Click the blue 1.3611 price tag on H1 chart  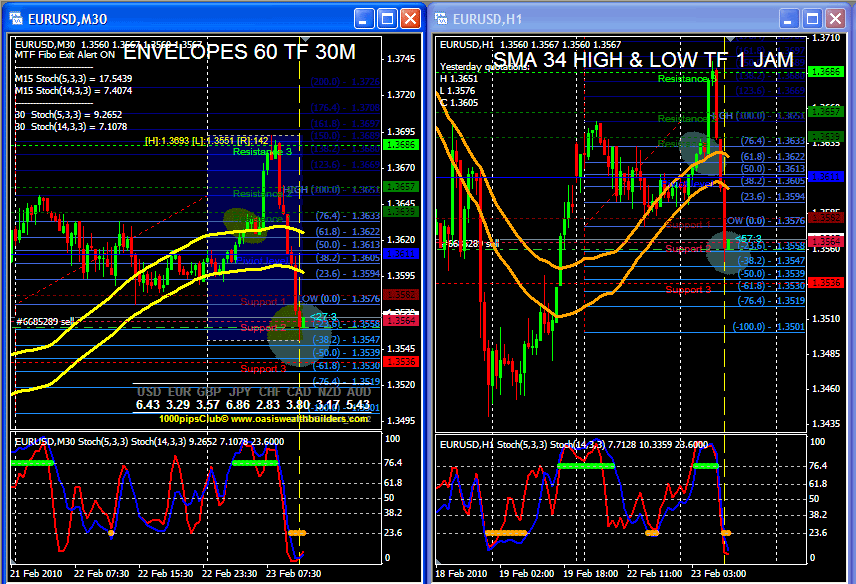point(826,177)
